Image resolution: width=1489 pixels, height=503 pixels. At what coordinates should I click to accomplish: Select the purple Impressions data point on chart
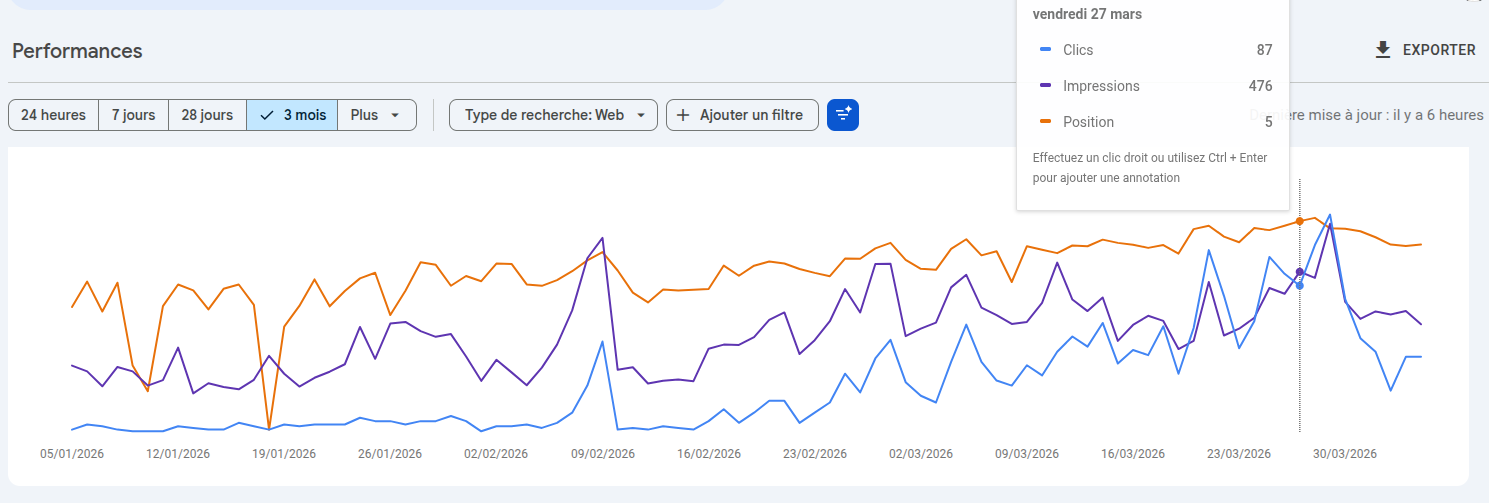1299,272
